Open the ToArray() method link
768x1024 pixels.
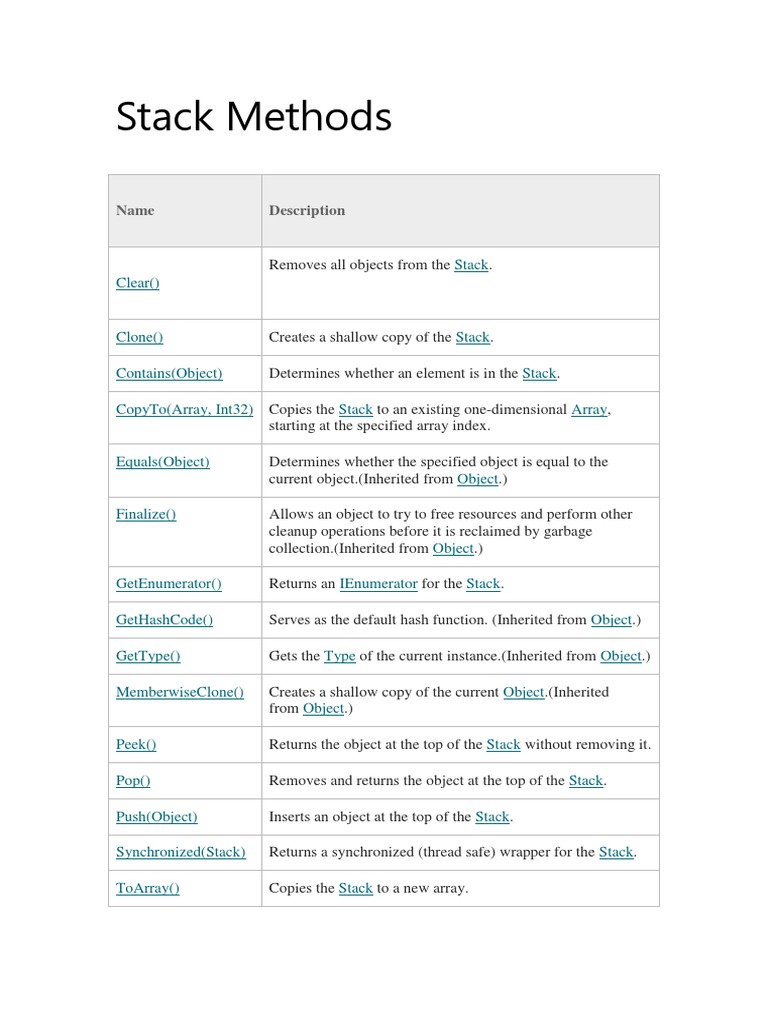pos(148,888)
